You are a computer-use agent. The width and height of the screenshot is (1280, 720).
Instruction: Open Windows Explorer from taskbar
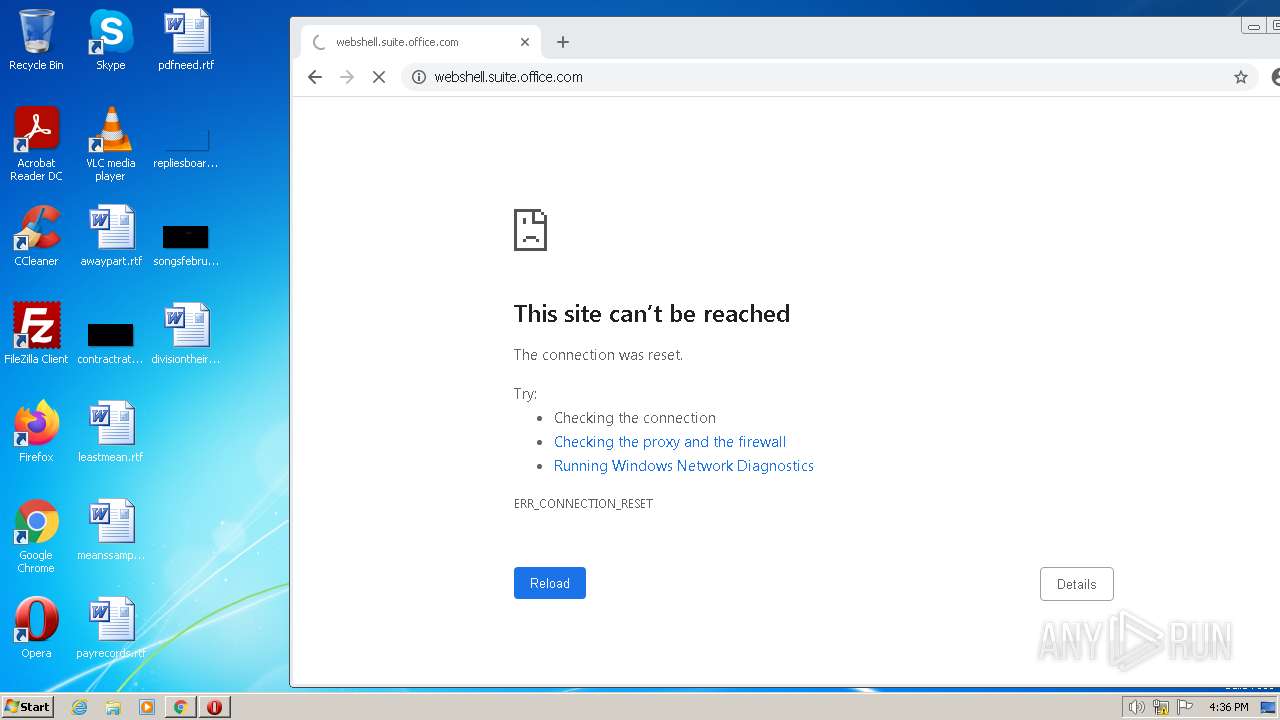[113, 707]
